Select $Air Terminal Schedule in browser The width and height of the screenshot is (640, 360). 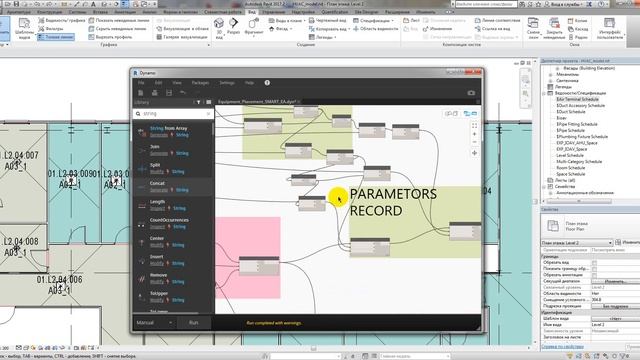click(578, 99)
